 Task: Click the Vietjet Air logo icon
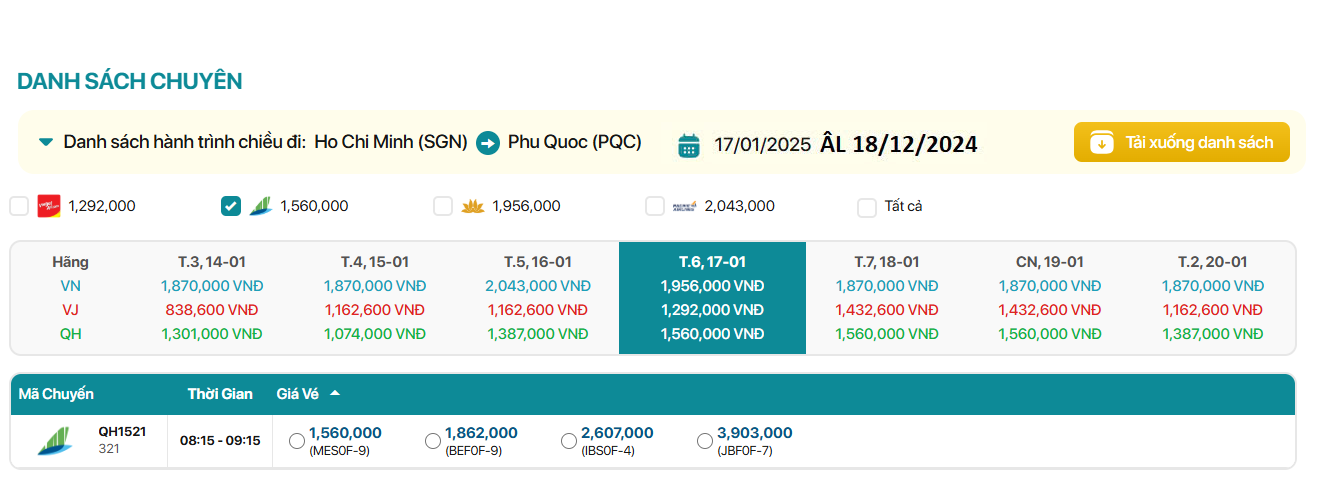(48, 206)
